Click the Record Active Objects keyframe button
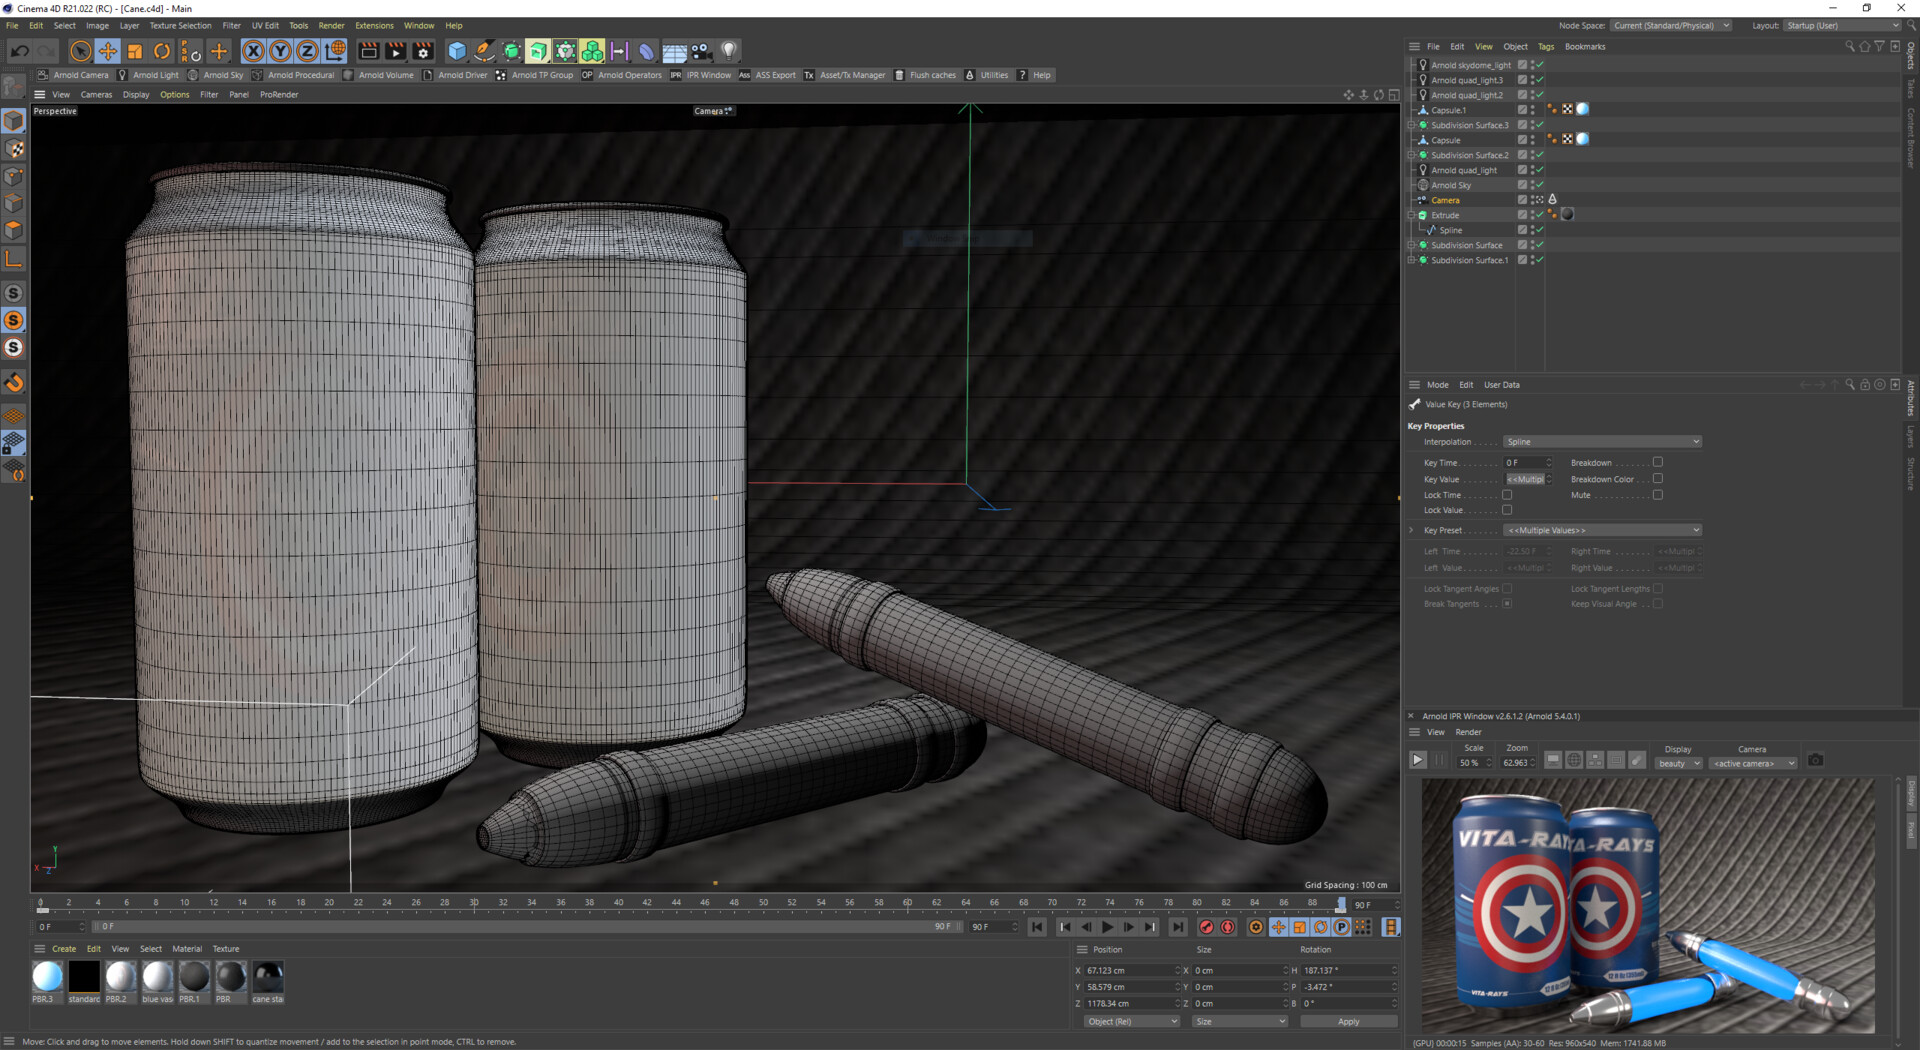The width and height of the screenshot is (1920, 1050). [1206, 927]
